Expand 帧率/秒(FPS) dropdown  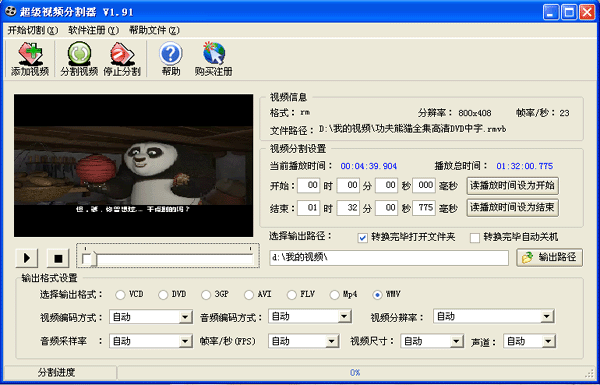[x=332, y=341]
